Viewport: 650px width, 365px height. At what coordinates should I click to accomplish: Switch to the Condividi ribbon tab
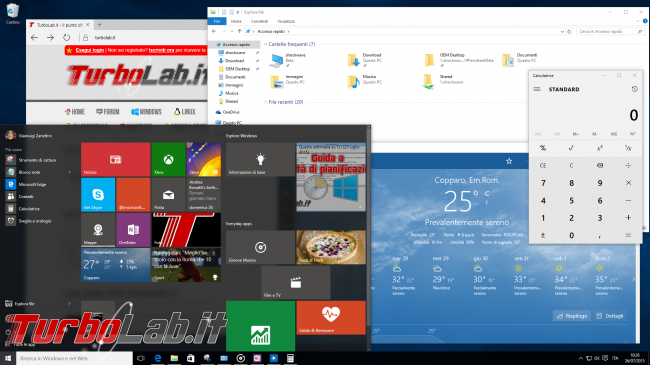coord(260,21)
